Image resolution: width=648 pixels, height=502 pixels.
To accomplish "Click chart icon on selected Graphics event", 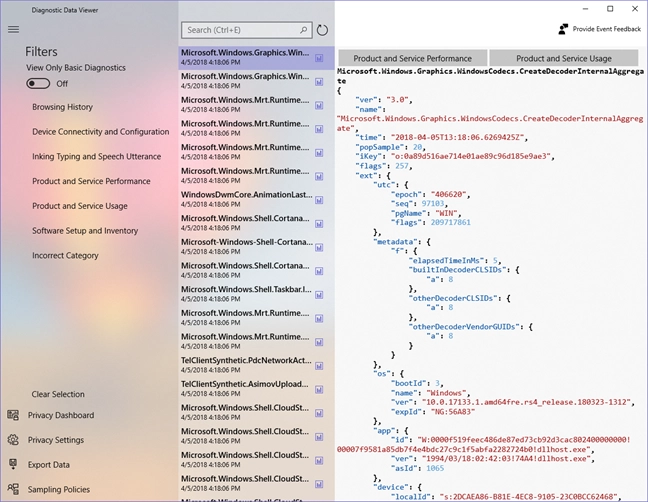I will point(319,58).
